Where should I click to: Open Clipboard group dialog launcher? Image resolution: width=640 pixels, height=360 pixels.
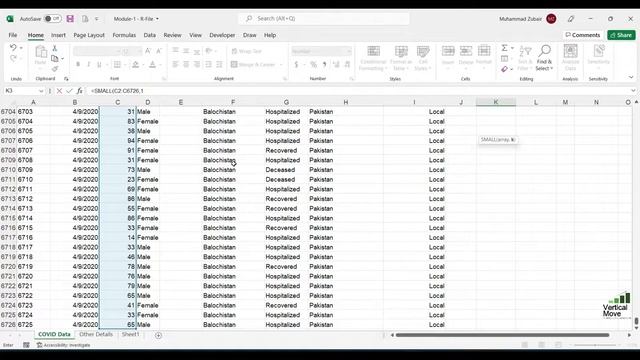click(x=66, y=79)
